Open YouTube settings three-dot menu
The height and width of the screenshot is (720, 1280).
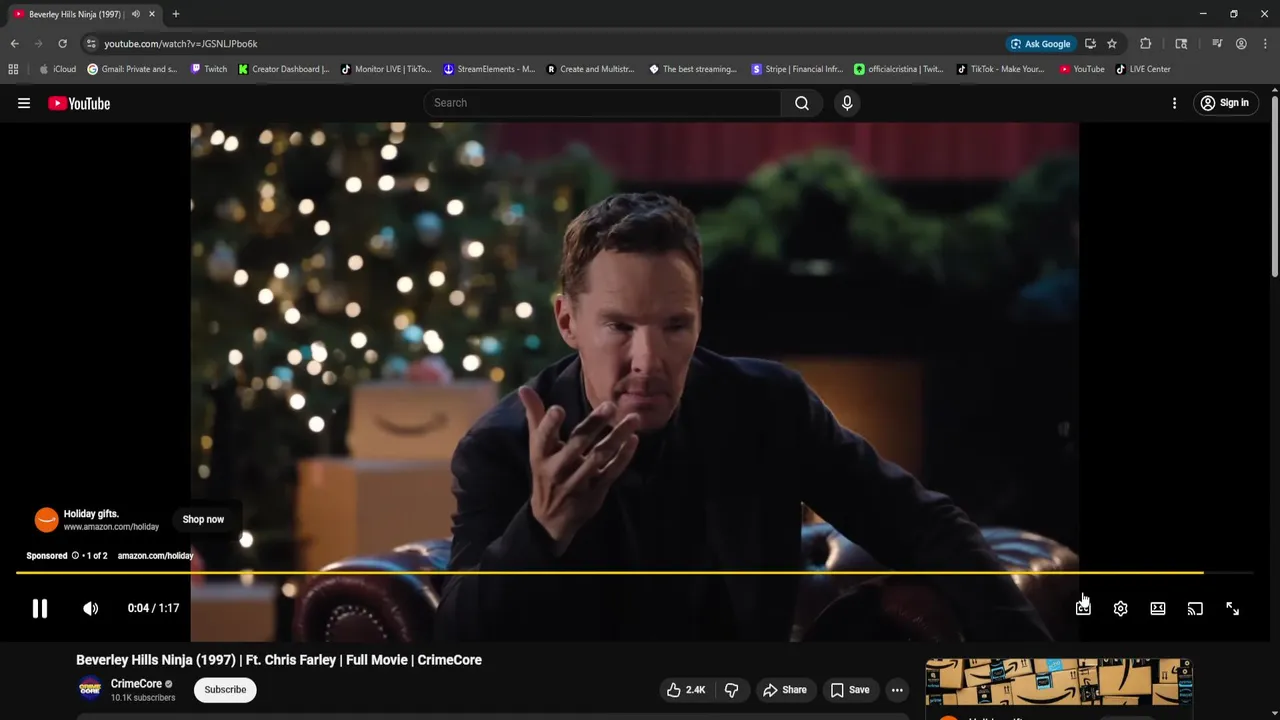point(1174,103)
